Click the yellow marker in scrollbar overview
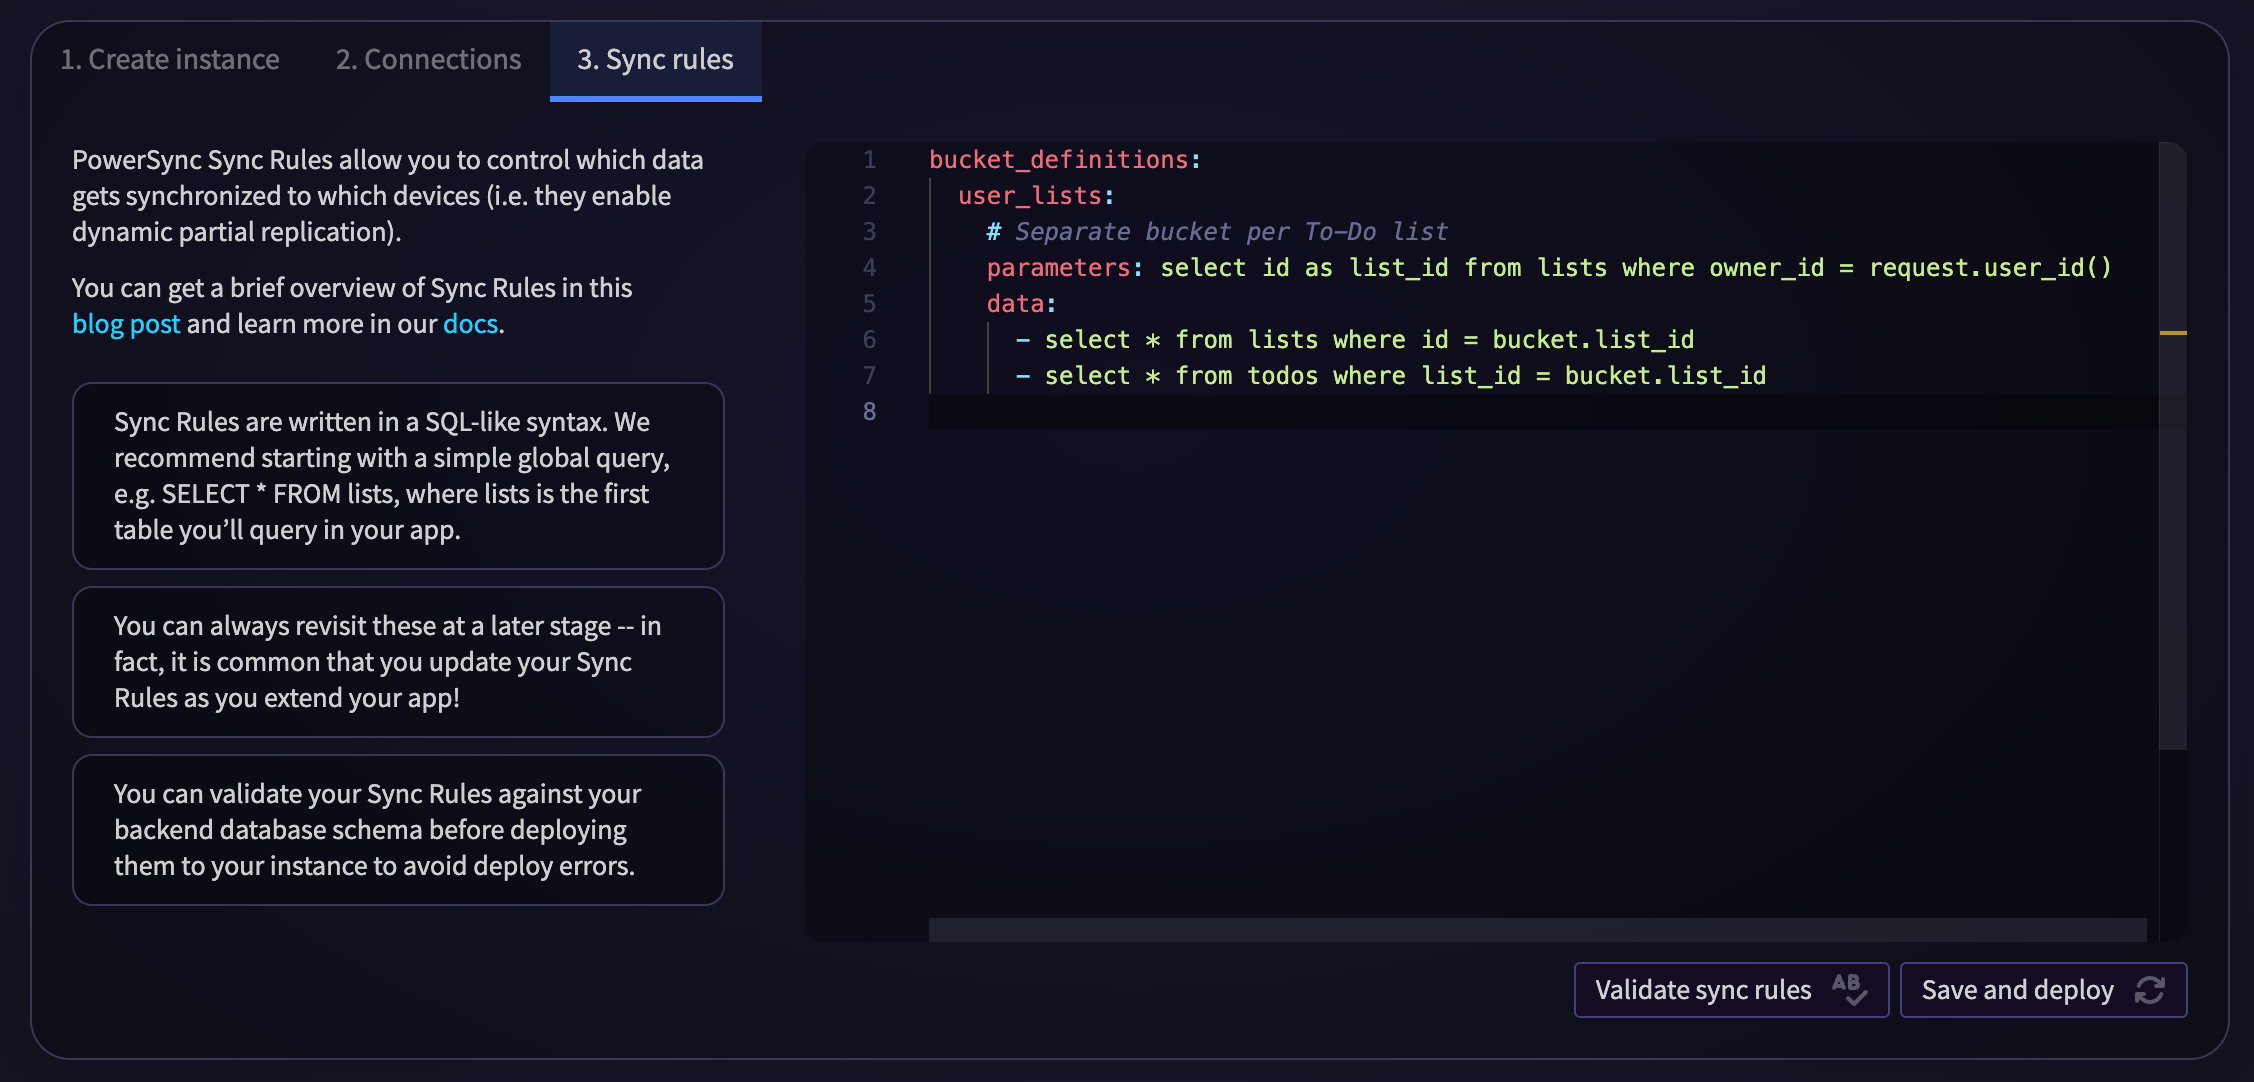 pos(2173,333)
